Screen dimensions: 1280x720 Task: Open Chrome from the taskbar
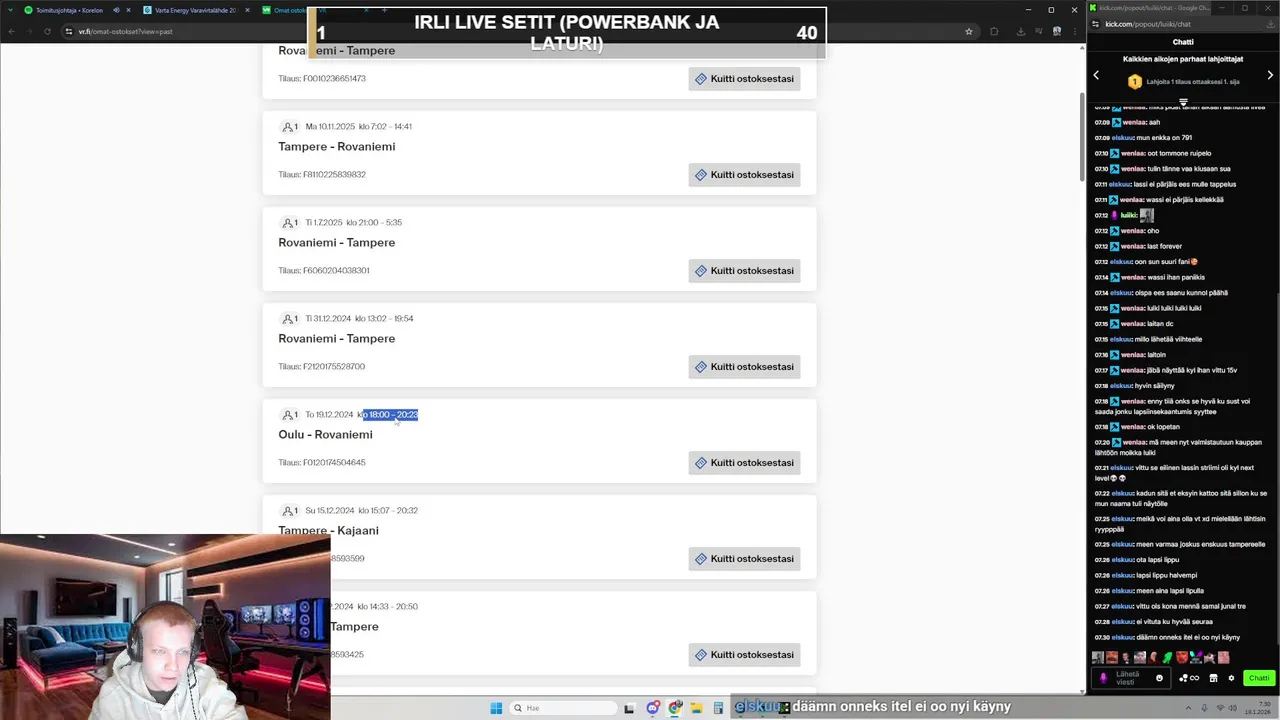pos(675,708)
